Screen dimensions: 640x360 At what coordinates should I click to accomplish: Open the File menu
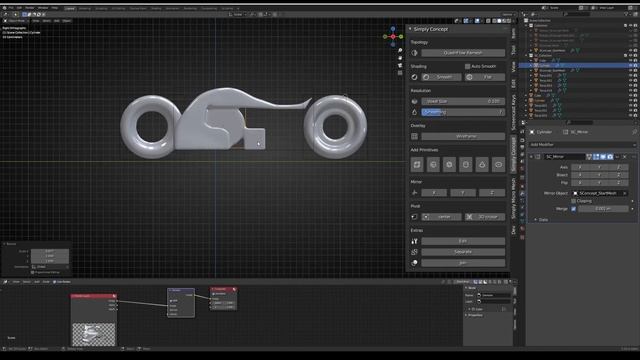[x=11, y=8]
